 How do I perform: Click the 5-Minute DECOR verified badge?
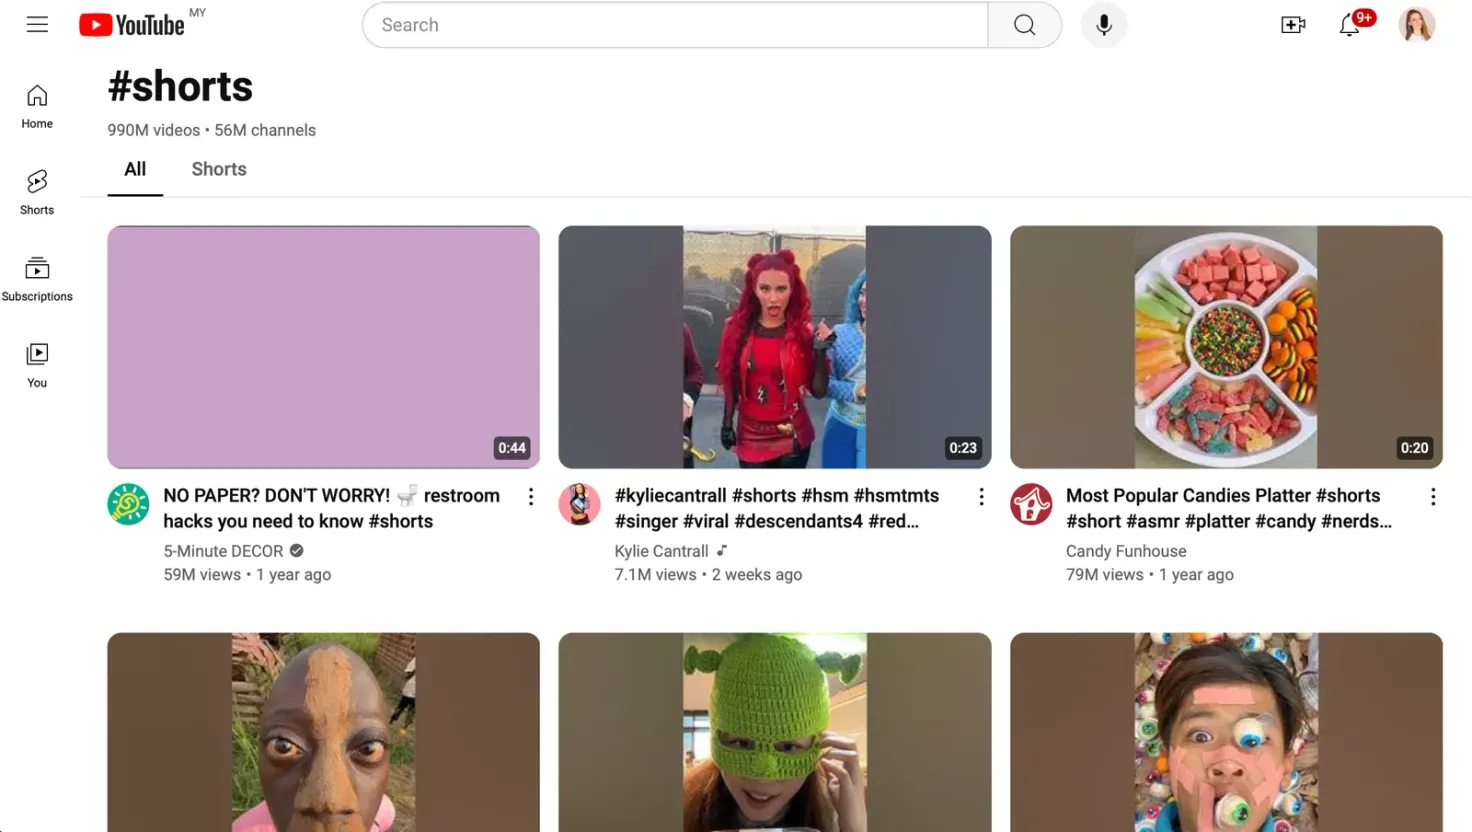297,550
